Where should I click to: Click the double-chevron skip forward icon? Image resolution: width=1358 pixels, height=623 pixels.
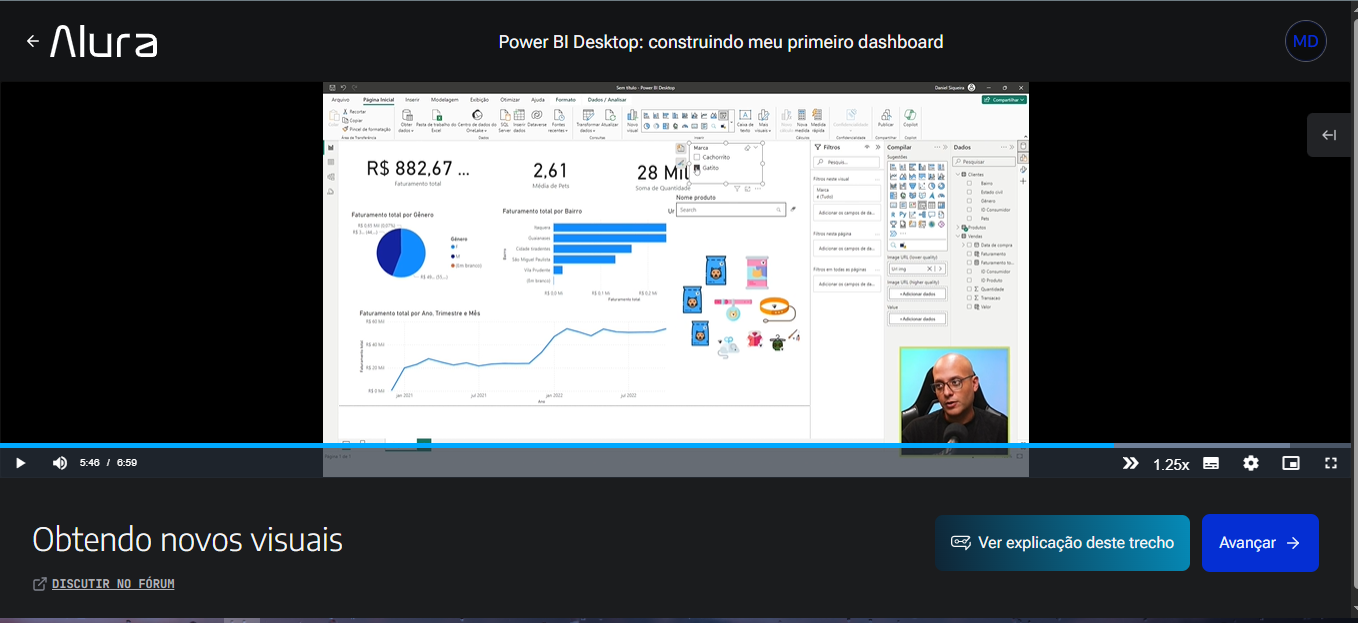coord(1130,463)
